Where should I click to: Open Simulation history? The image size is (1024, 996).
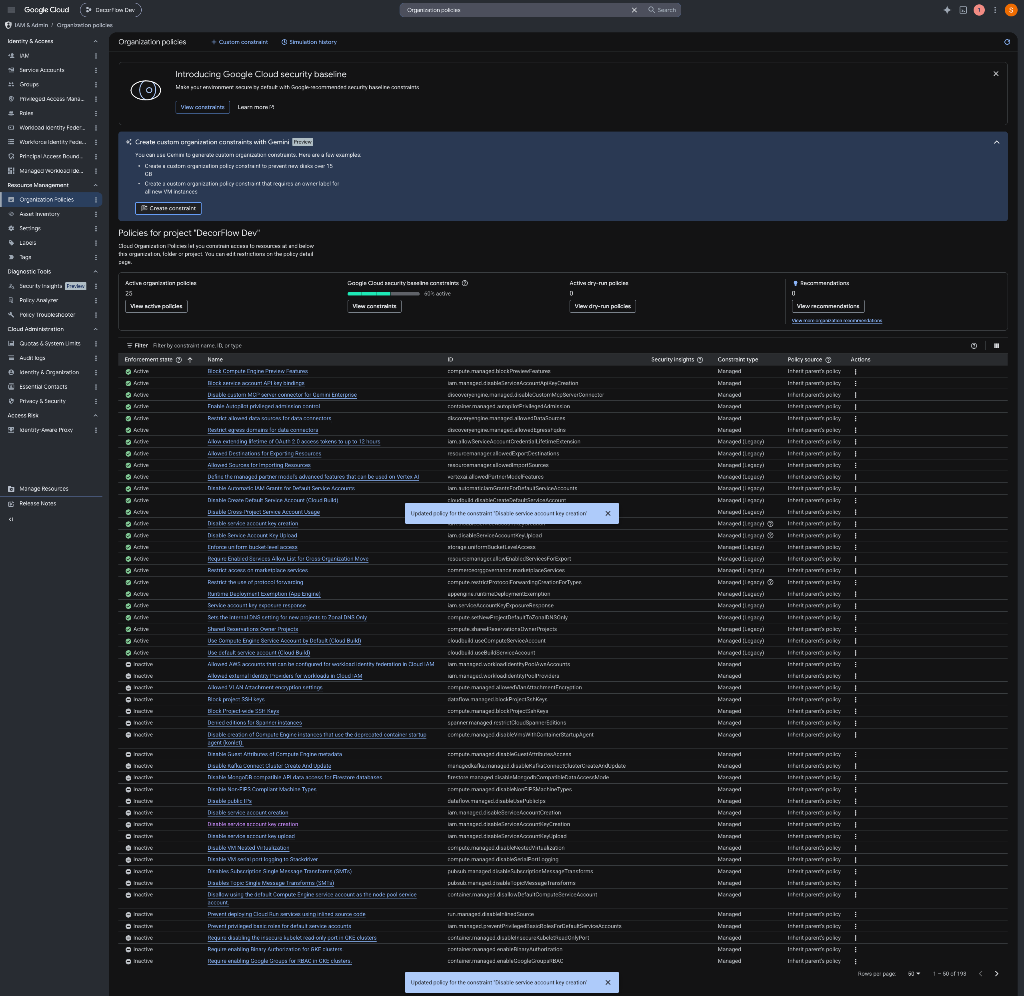click(x=309, y=42)
